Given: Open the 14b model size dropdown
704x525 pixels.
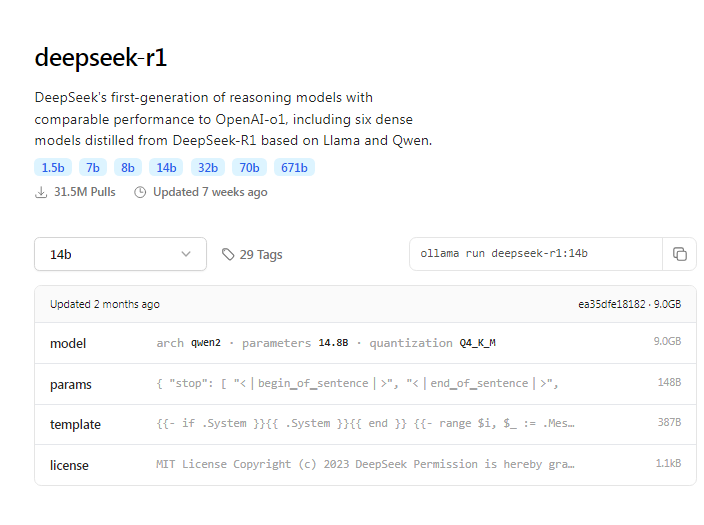Looking at the screenshot, I should point(120,254).
